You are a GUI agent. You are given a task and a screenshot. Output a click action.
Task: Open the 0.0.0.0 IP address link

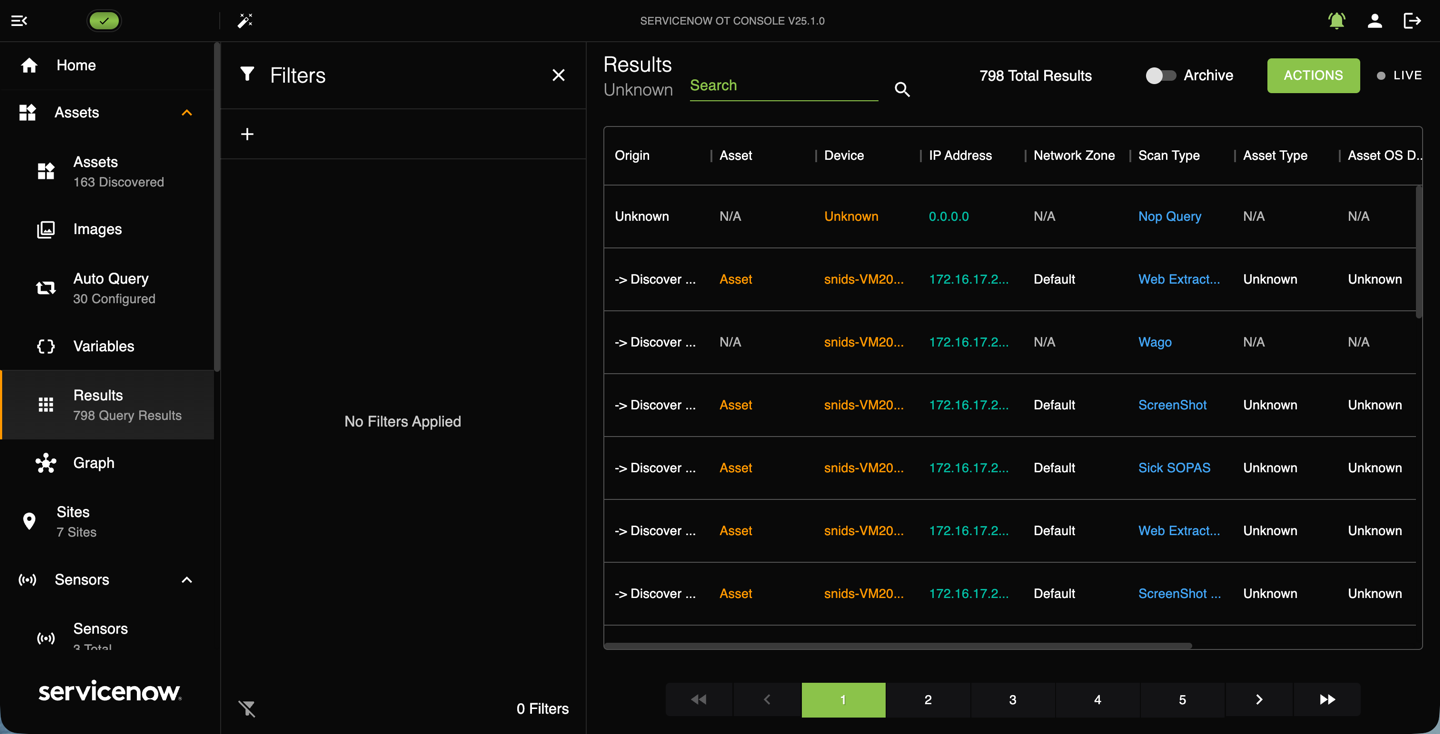pyautogui.click(x=949, y=217)
